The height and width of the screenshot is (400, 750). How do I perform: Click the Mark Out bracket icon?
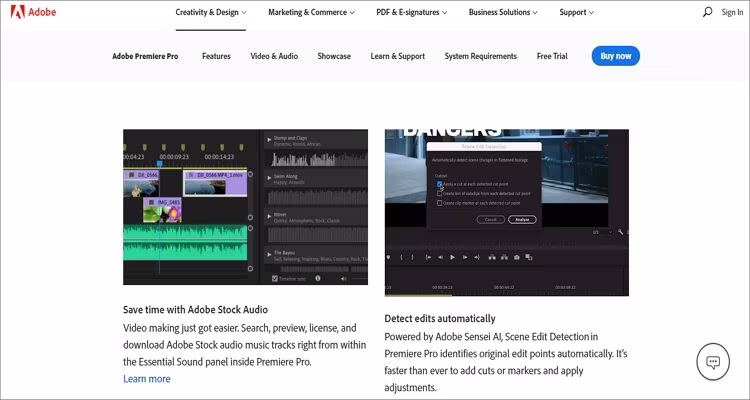tap(413, 257)
